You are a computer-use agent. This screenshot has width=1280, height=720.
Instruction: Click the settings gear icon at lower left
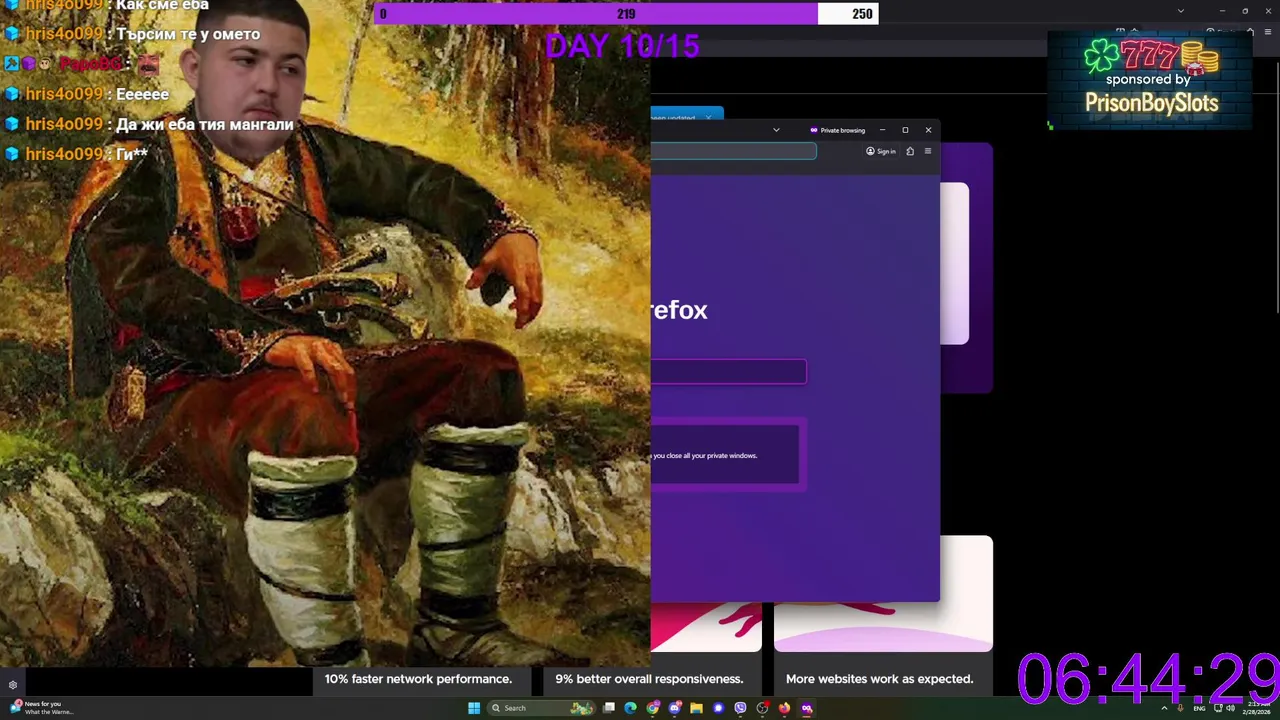tap(12, 685)
